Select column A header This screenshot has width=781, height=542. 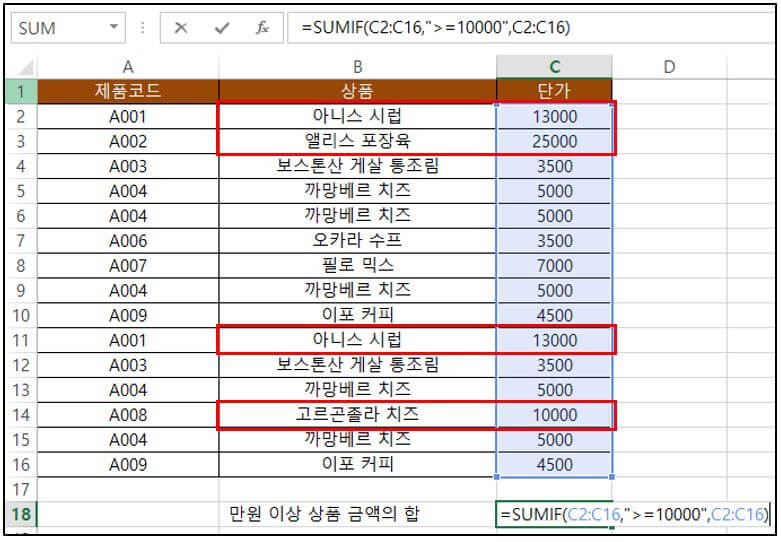(128, 67)
